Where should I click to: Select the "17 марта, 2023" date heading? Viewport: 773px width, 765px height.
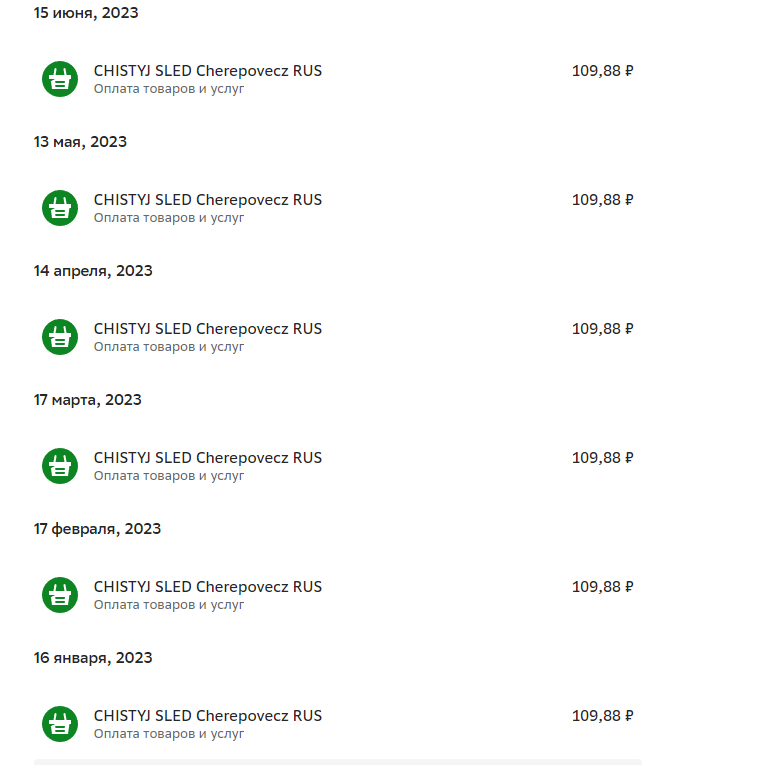tap(88, 400)
